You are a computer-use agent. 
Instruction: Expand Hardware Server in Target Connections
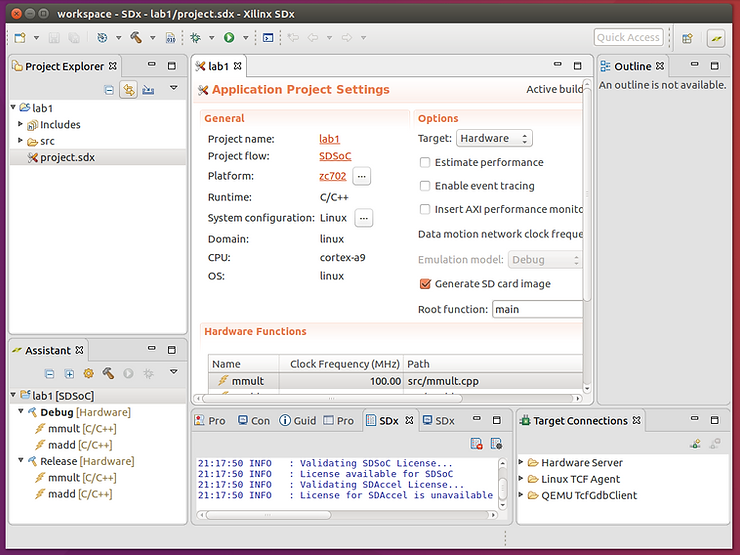(x=521, y=462)
